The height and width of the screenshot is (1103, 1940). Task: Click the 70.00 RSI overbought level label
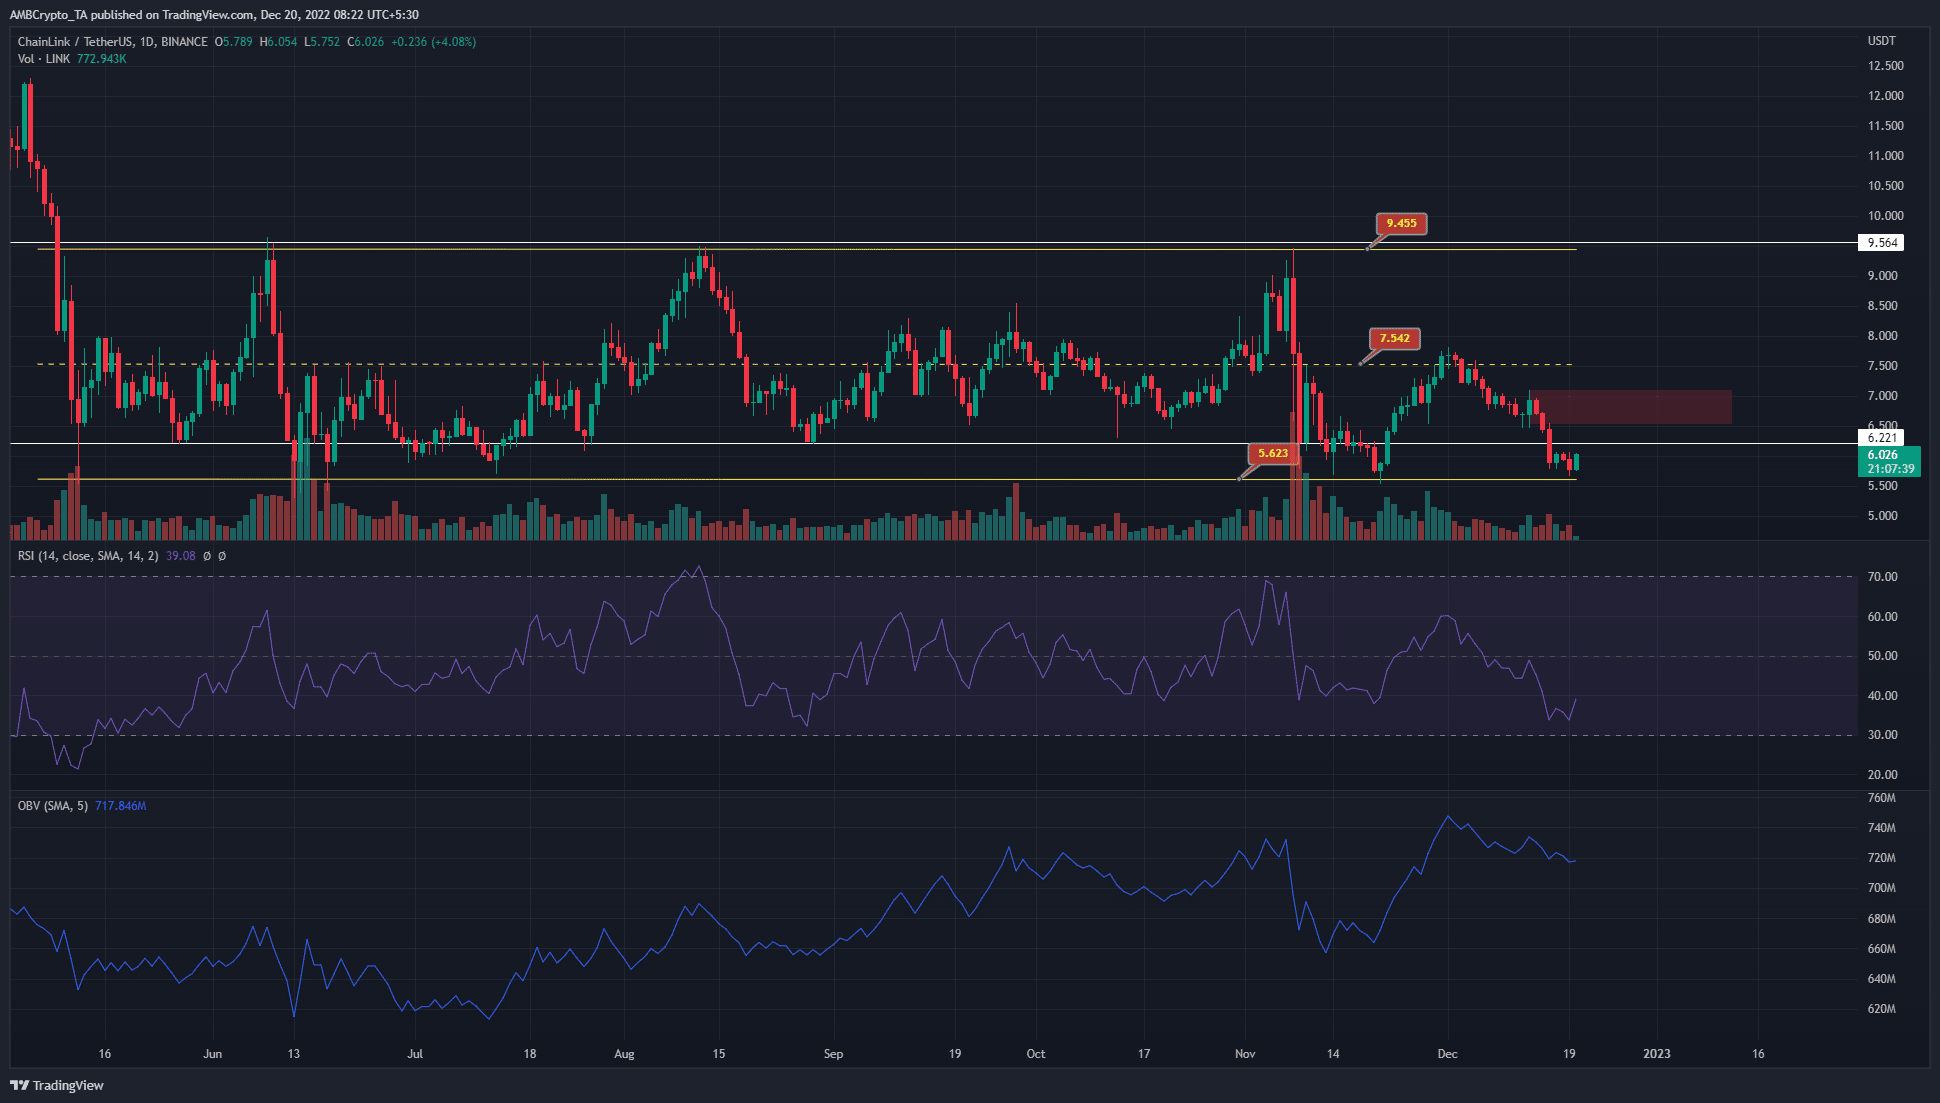click(1882, 577)
